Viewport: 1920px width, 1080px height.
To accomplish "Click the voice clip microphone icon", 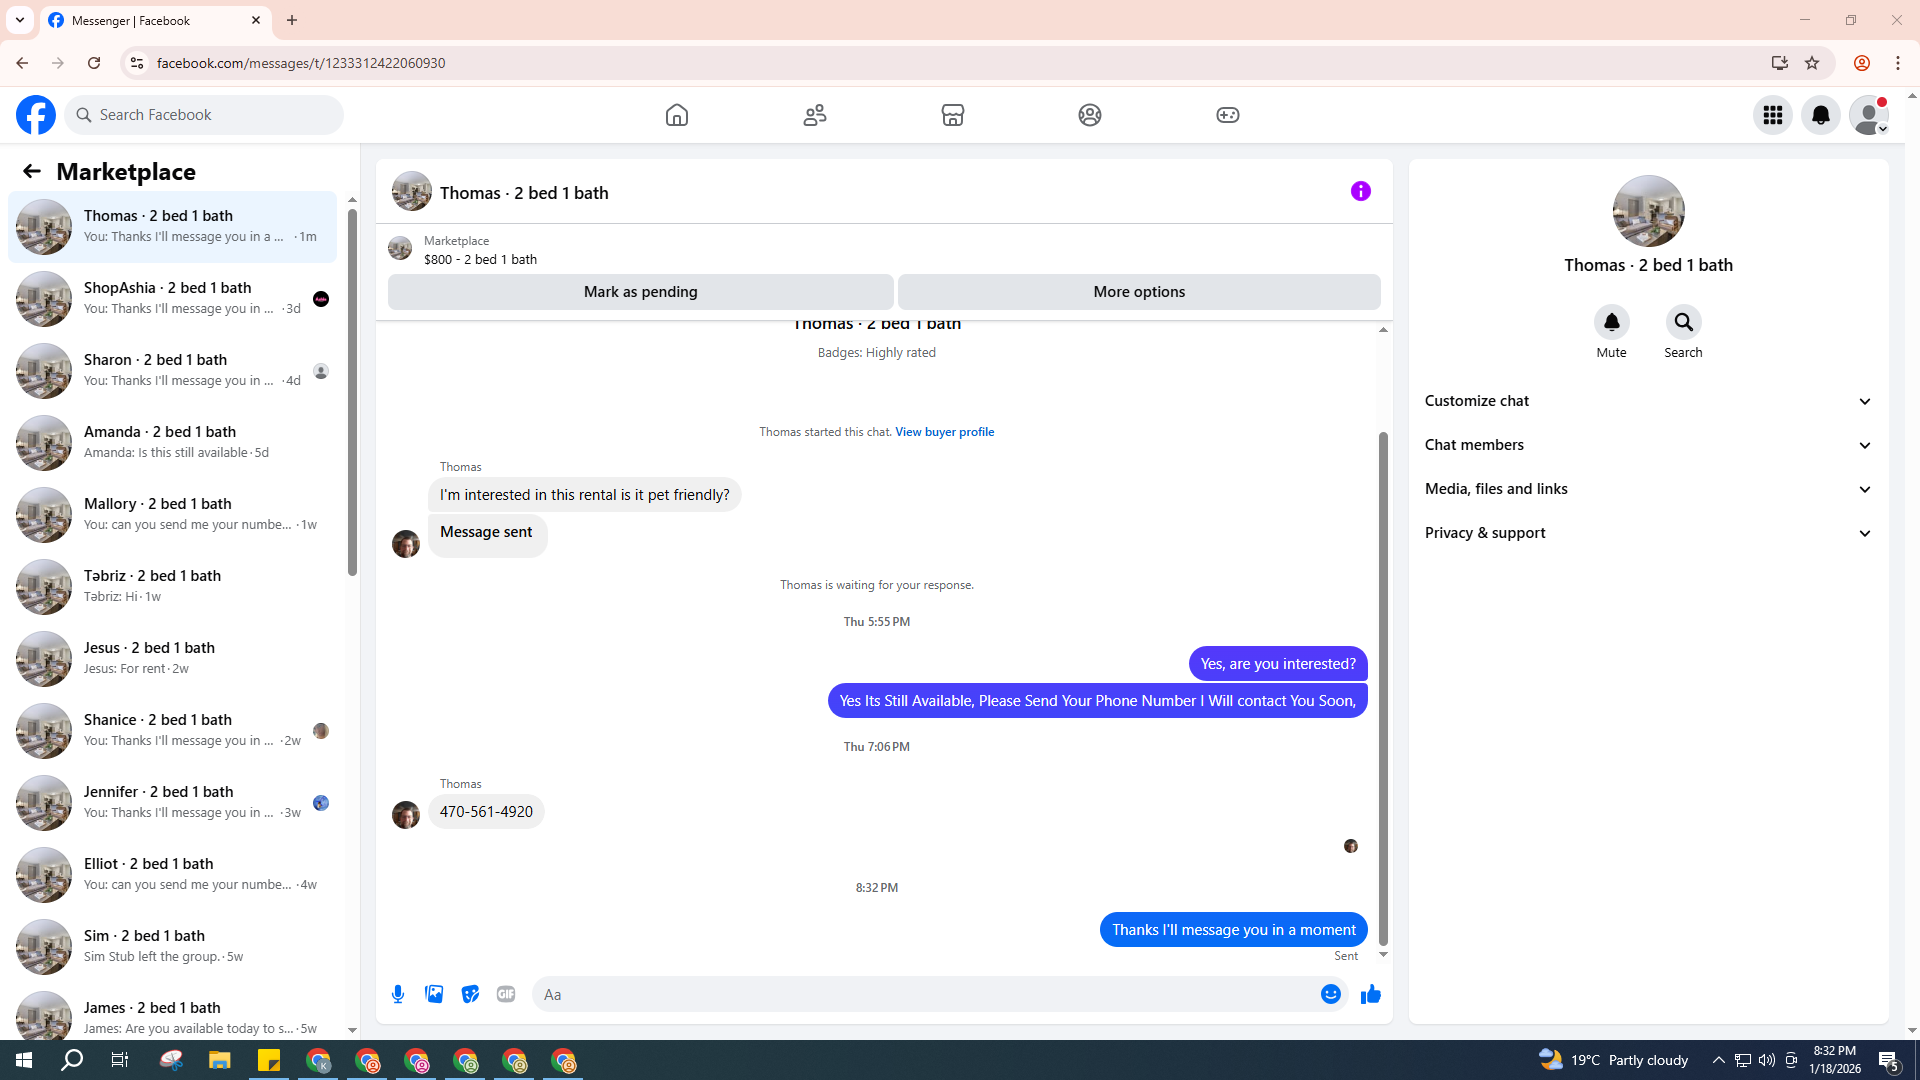I will (x=398, y=994).
